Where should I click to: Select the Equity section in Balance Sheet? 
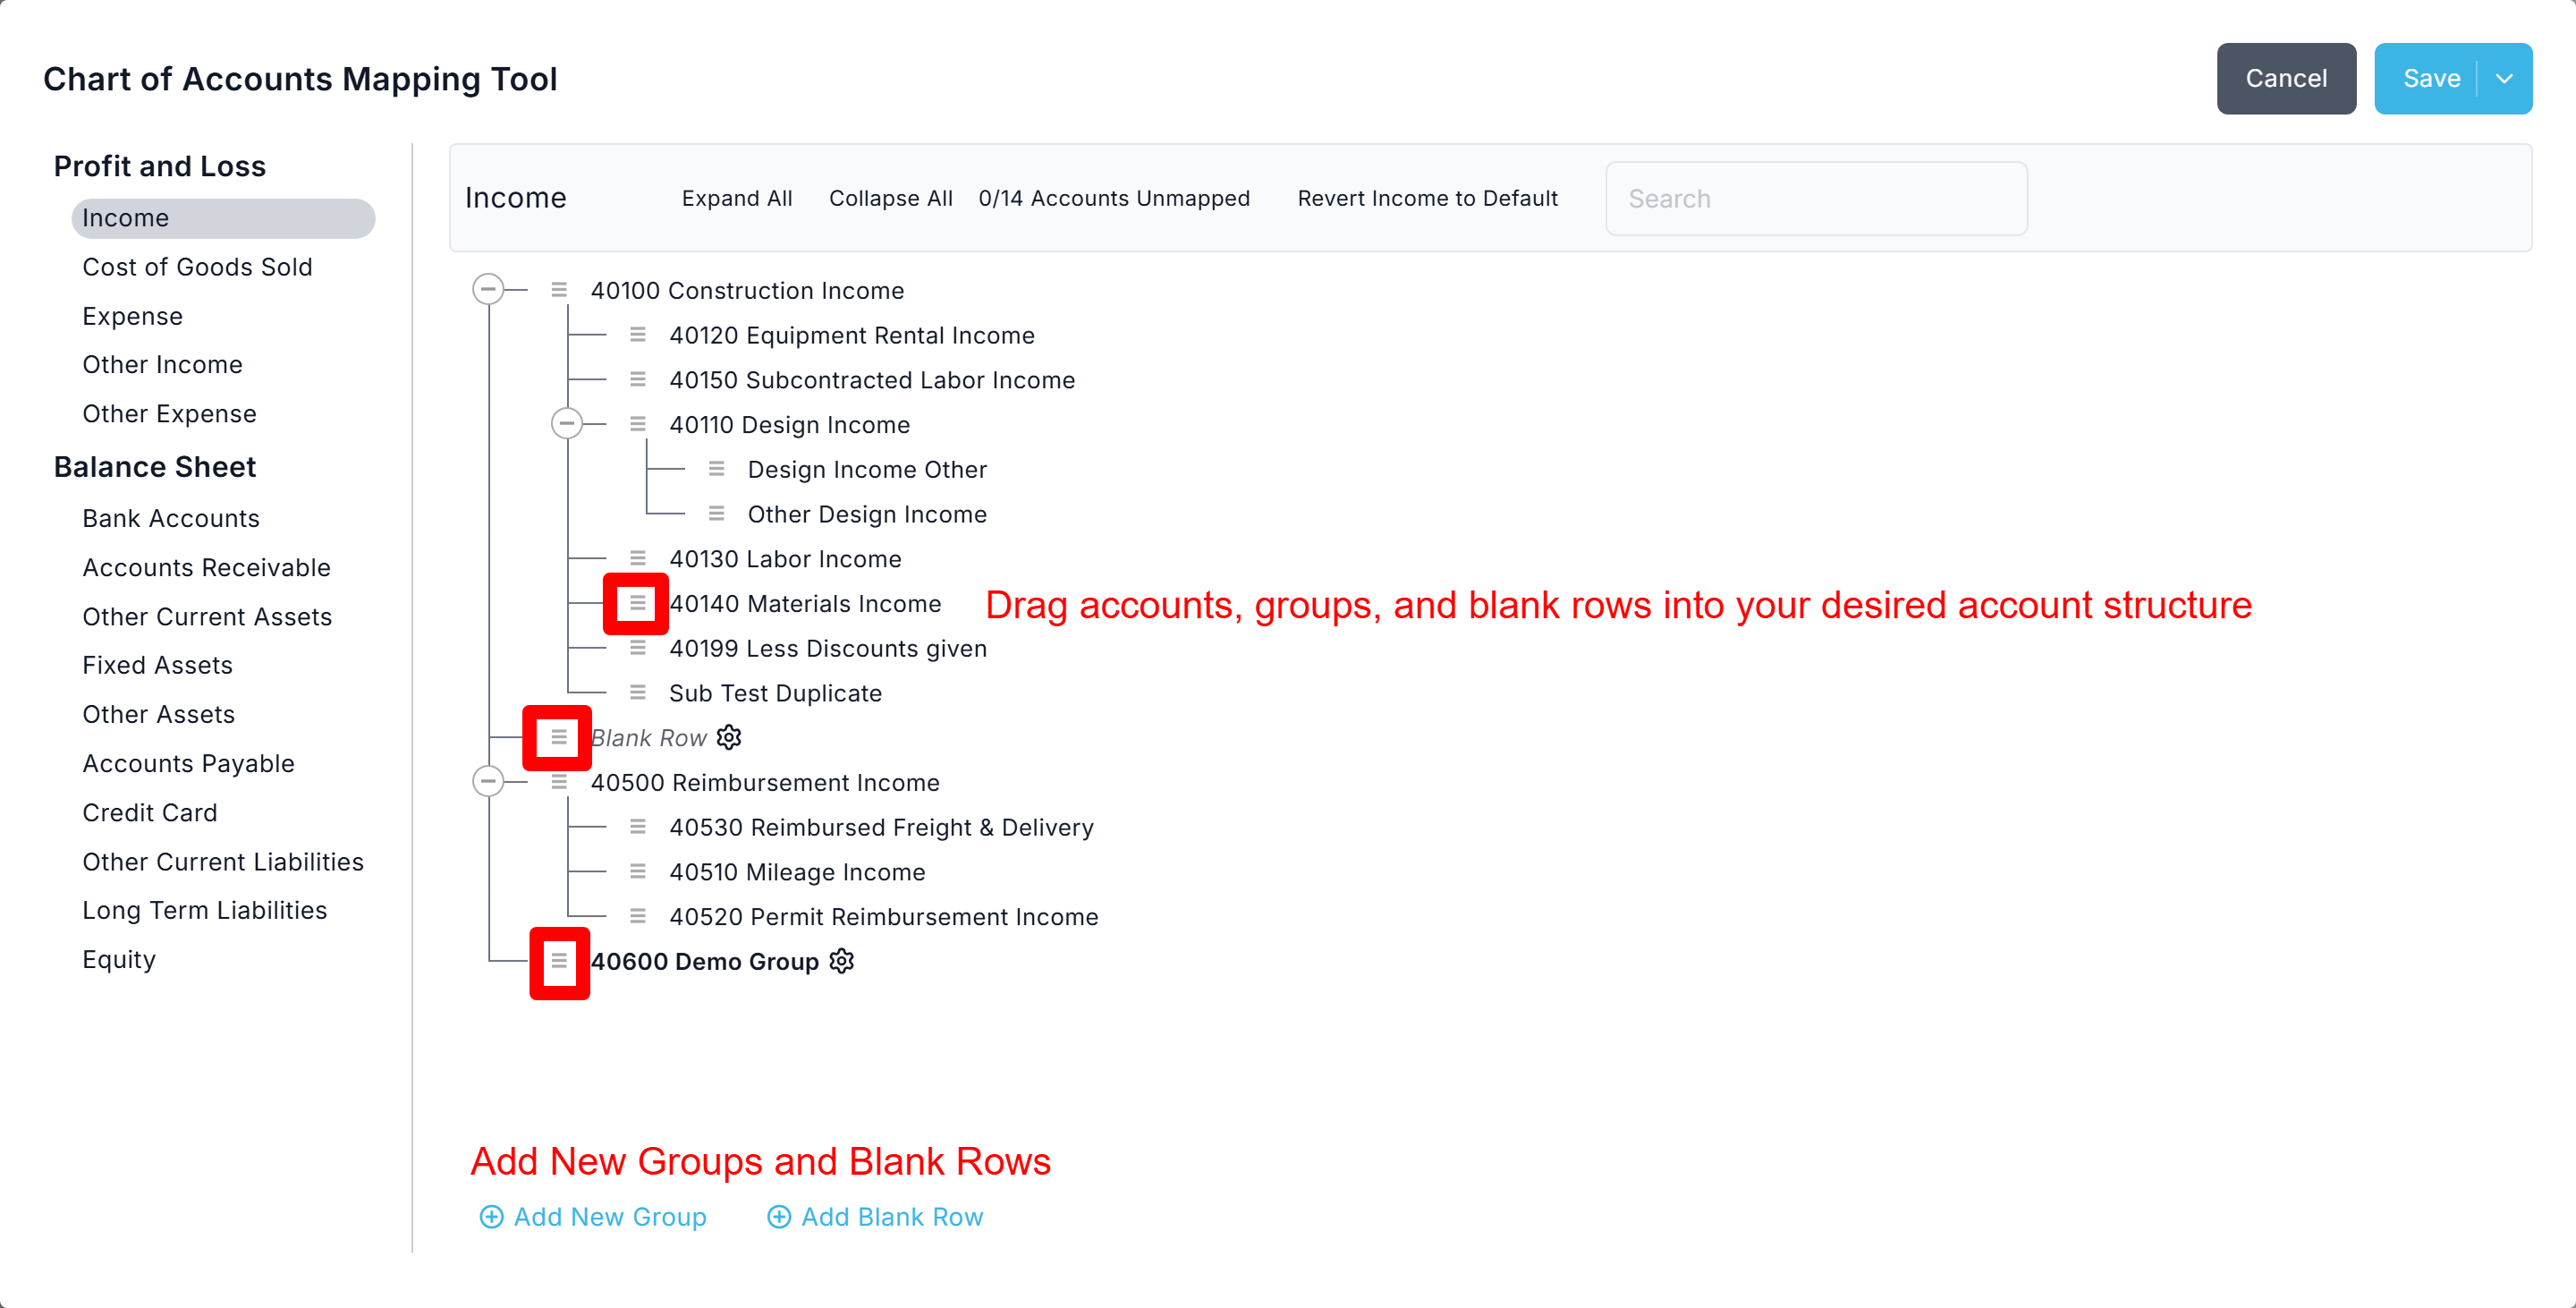pos(119,959)
